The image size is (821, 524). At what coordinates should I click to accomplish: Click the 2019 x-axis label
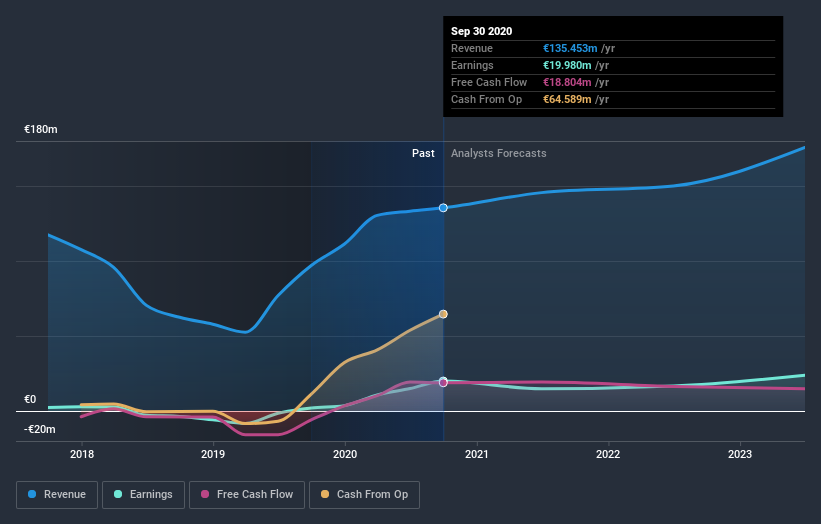coord(213,454)
